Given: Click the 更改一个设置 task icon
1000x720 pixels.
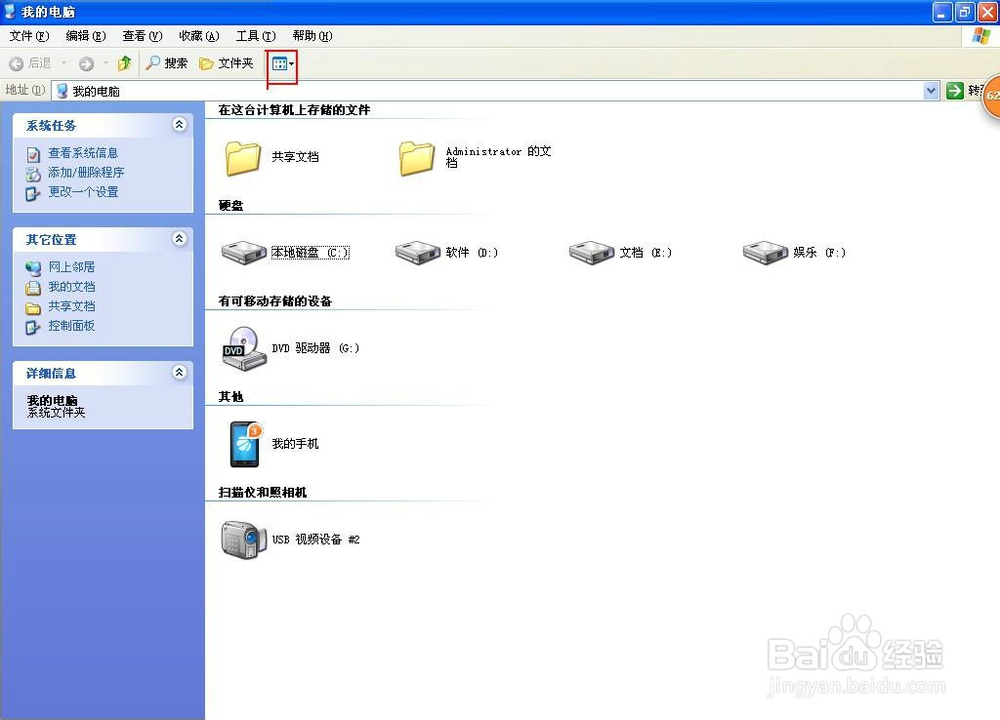Looking at the screenshot, I should pos(33,193).
